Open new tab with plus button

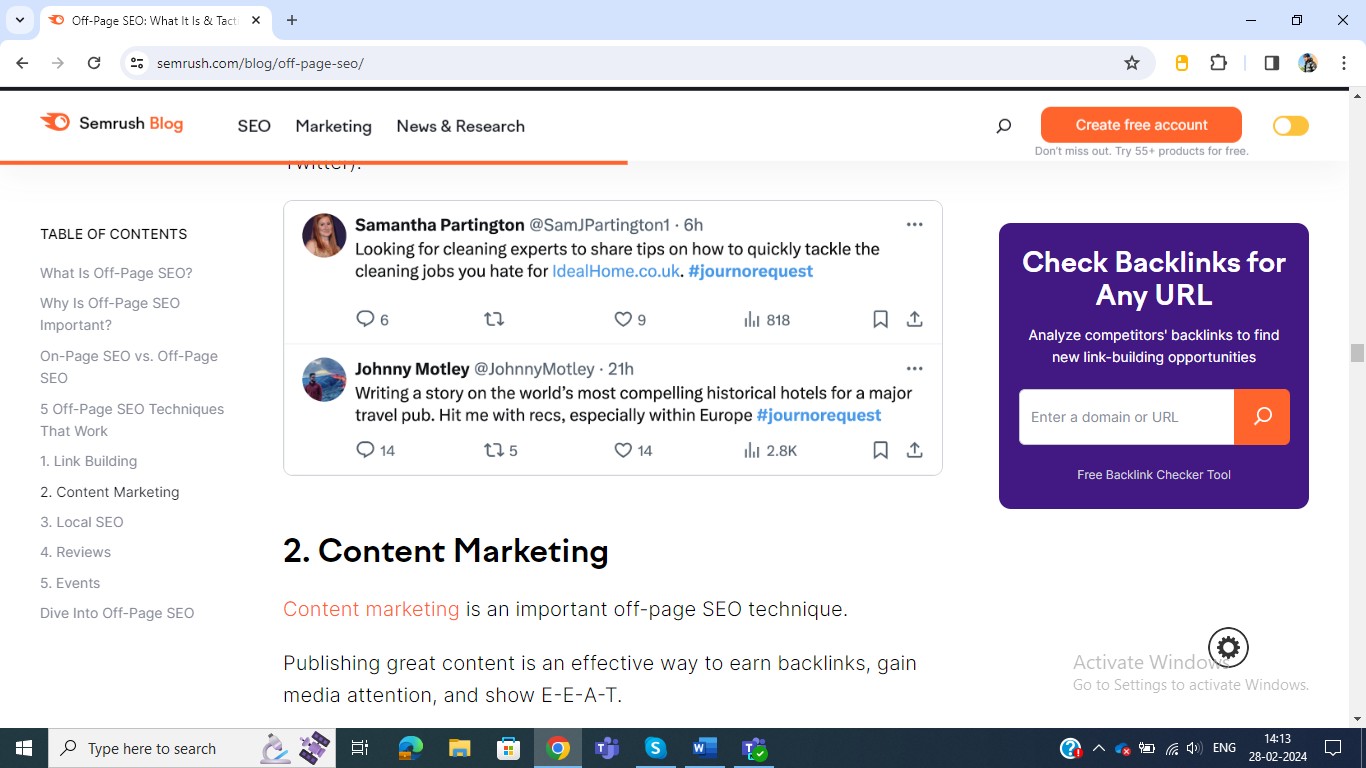[292, 20]
